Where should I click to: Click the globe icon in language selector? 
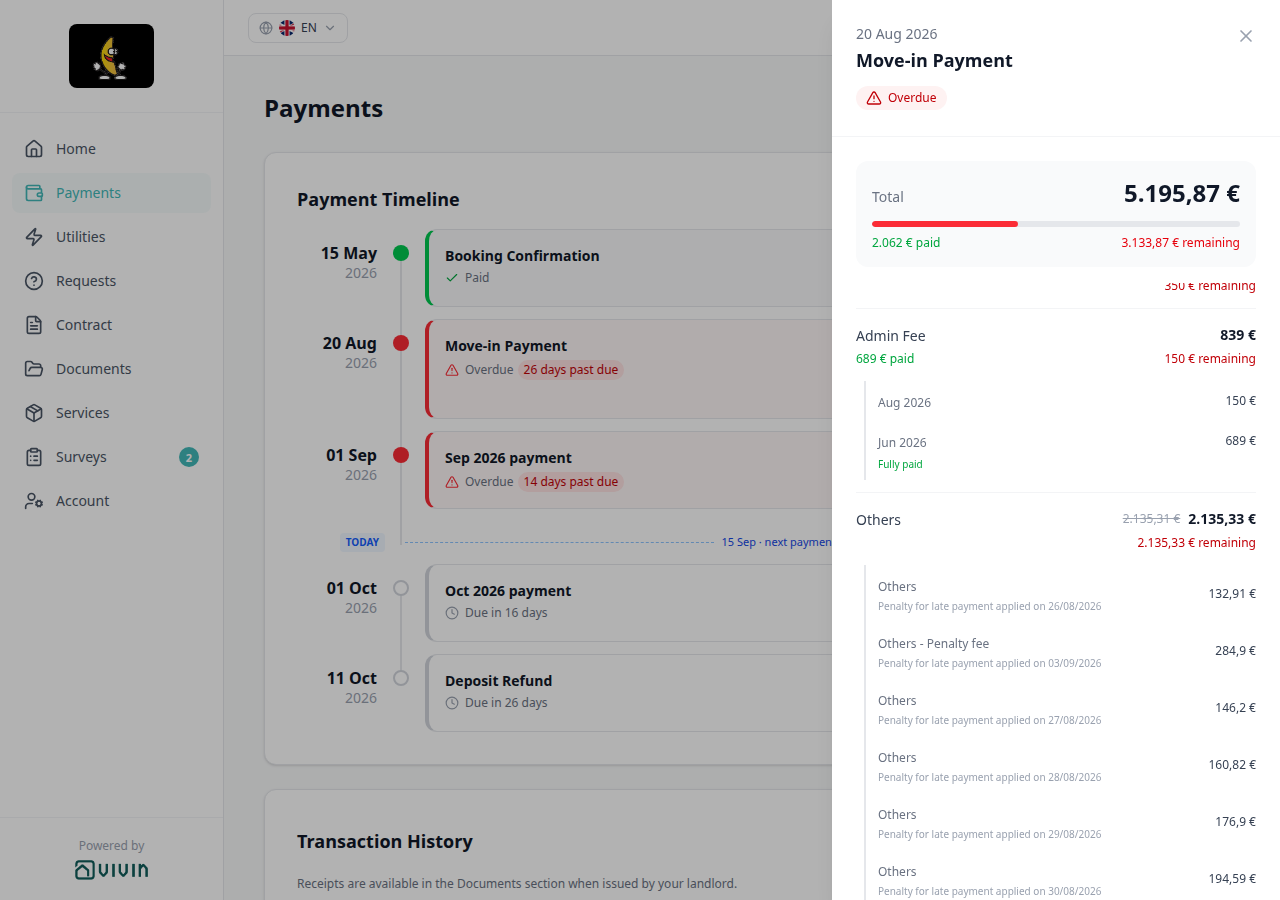[266, 28]
